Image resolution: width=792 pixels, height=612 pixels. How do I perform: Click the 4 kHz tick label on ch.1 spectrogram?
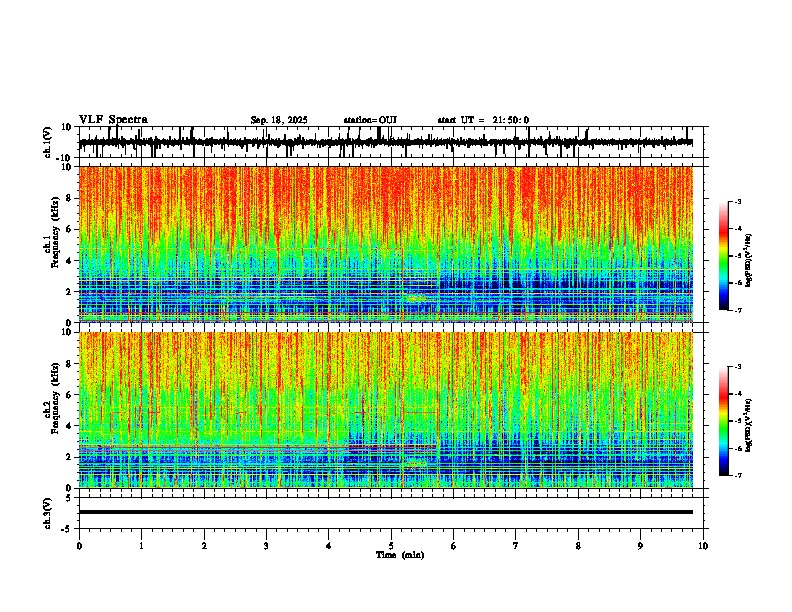[70, 261]
